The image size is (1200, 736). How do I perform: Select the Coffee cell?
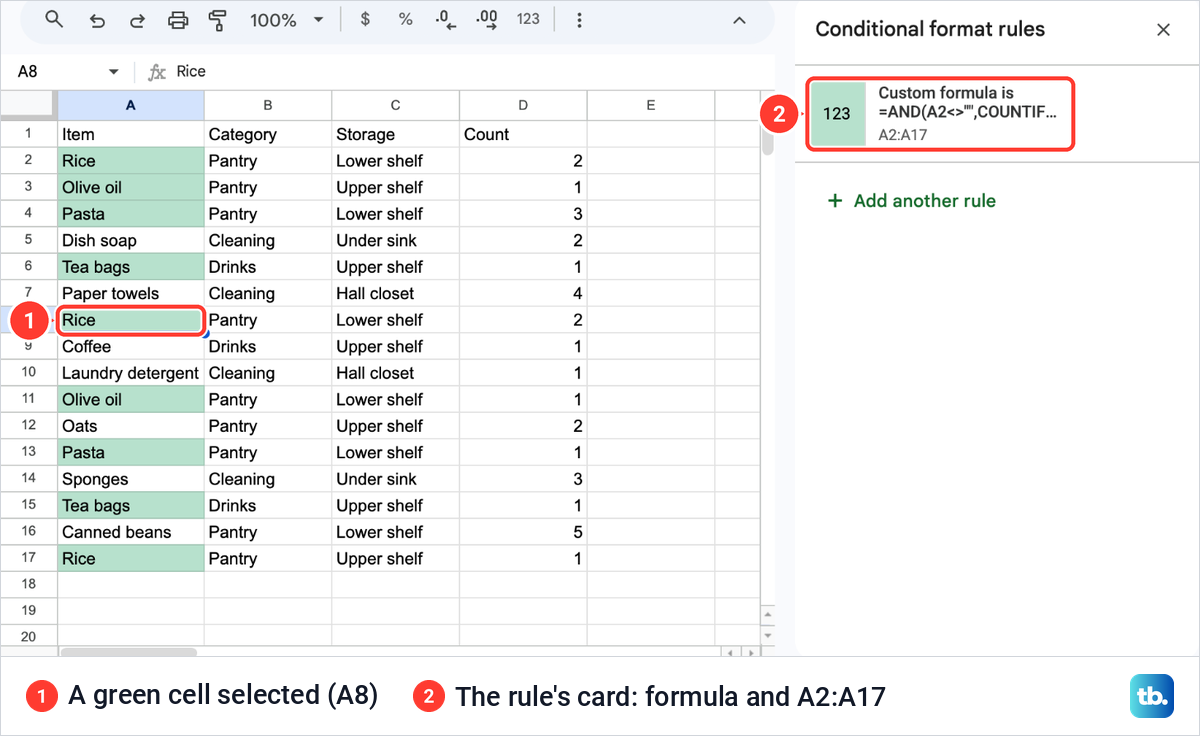pyautogui.click(x=131, y=346)
